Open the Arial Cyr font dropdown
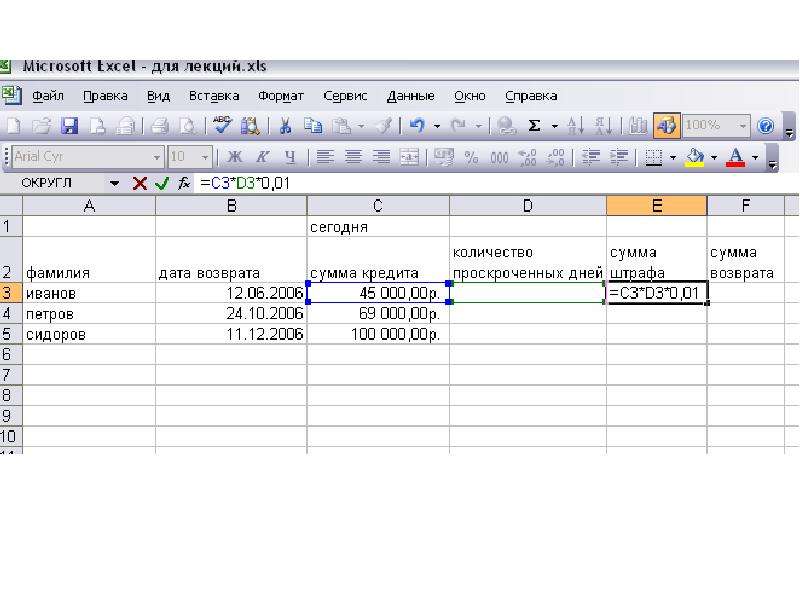The width and height of the screenshot is (800, 600). [x=157, y=158]
